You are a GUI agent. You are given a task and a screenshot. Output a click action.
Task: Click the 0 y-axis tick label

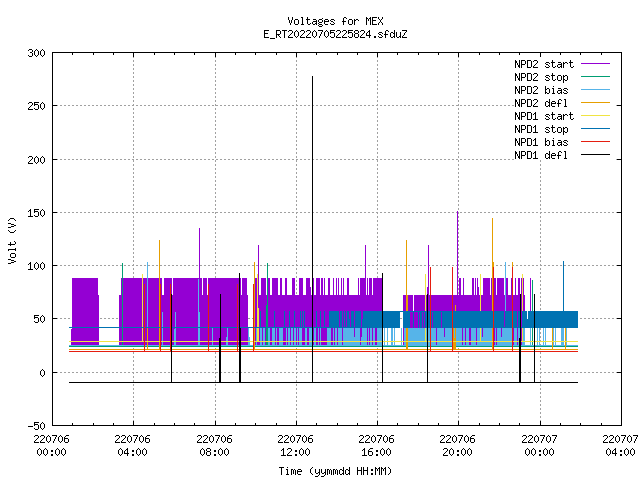(x=42, y=373)
